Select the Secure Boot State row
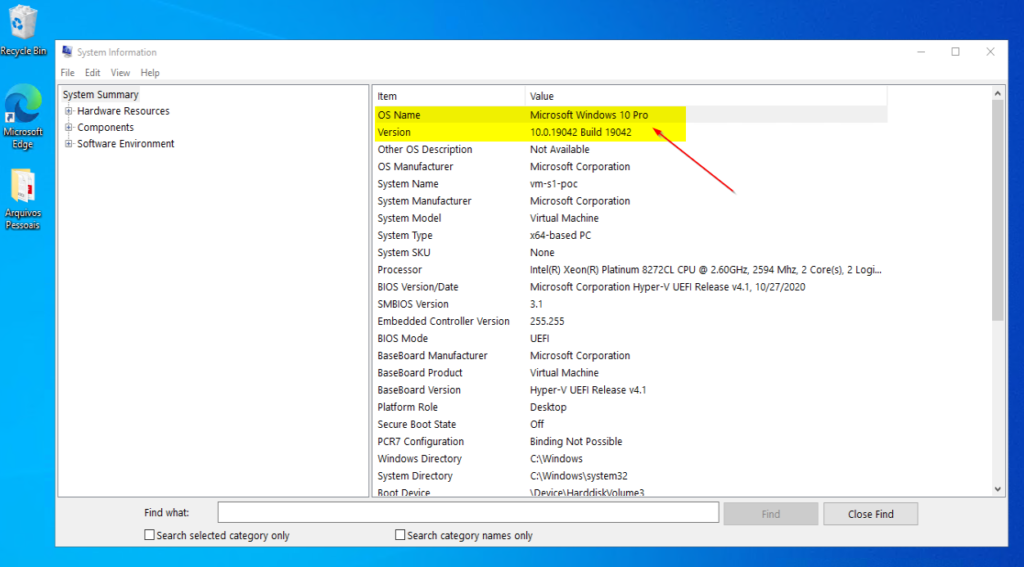The height and width of the screenshot is (567, 1024). [x=630, y=425]
